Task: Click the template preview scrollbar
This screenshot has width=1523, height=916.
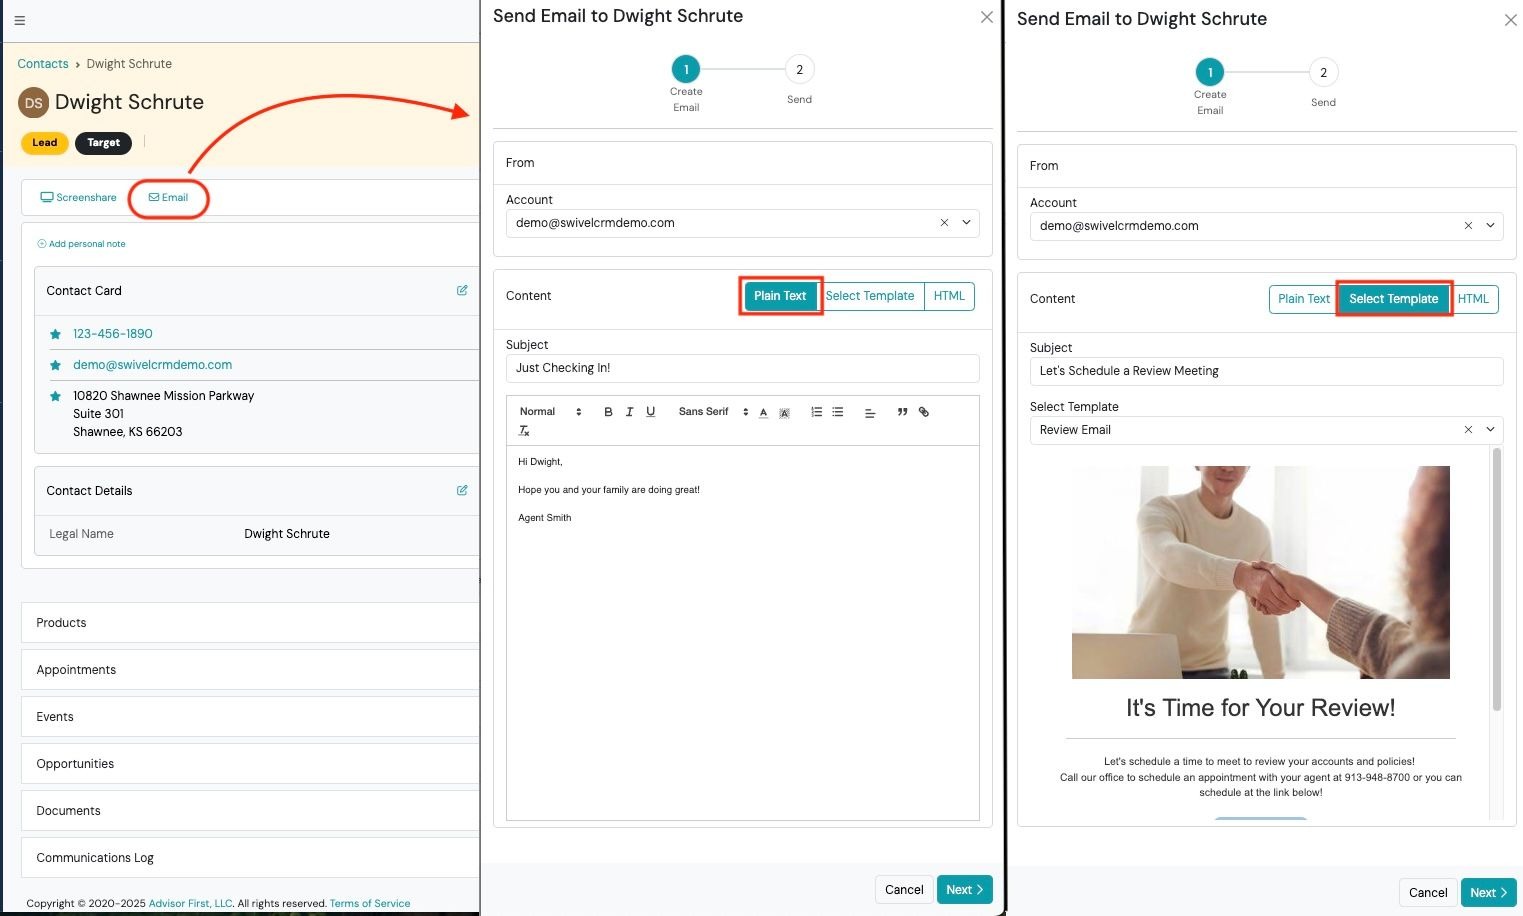Action: click(x=1496, y=580)
